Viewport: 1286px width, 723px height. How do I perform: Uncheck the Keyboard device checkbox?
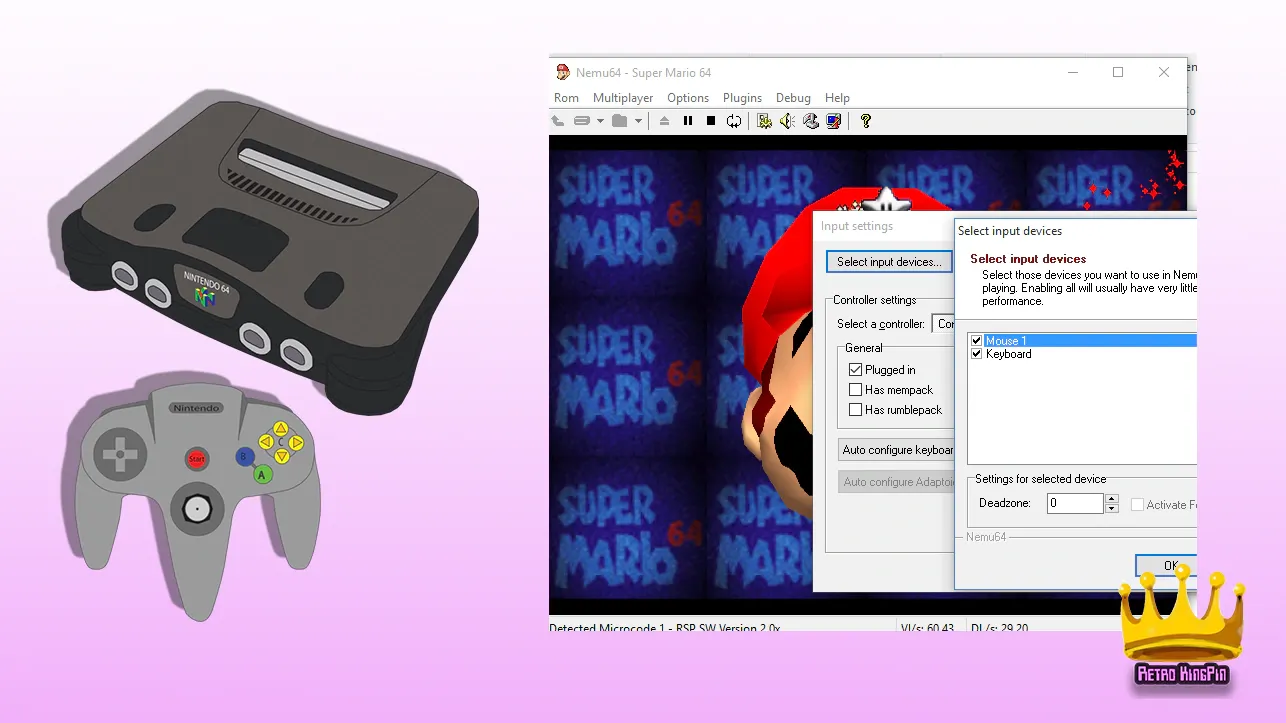[x=977, y=354]
